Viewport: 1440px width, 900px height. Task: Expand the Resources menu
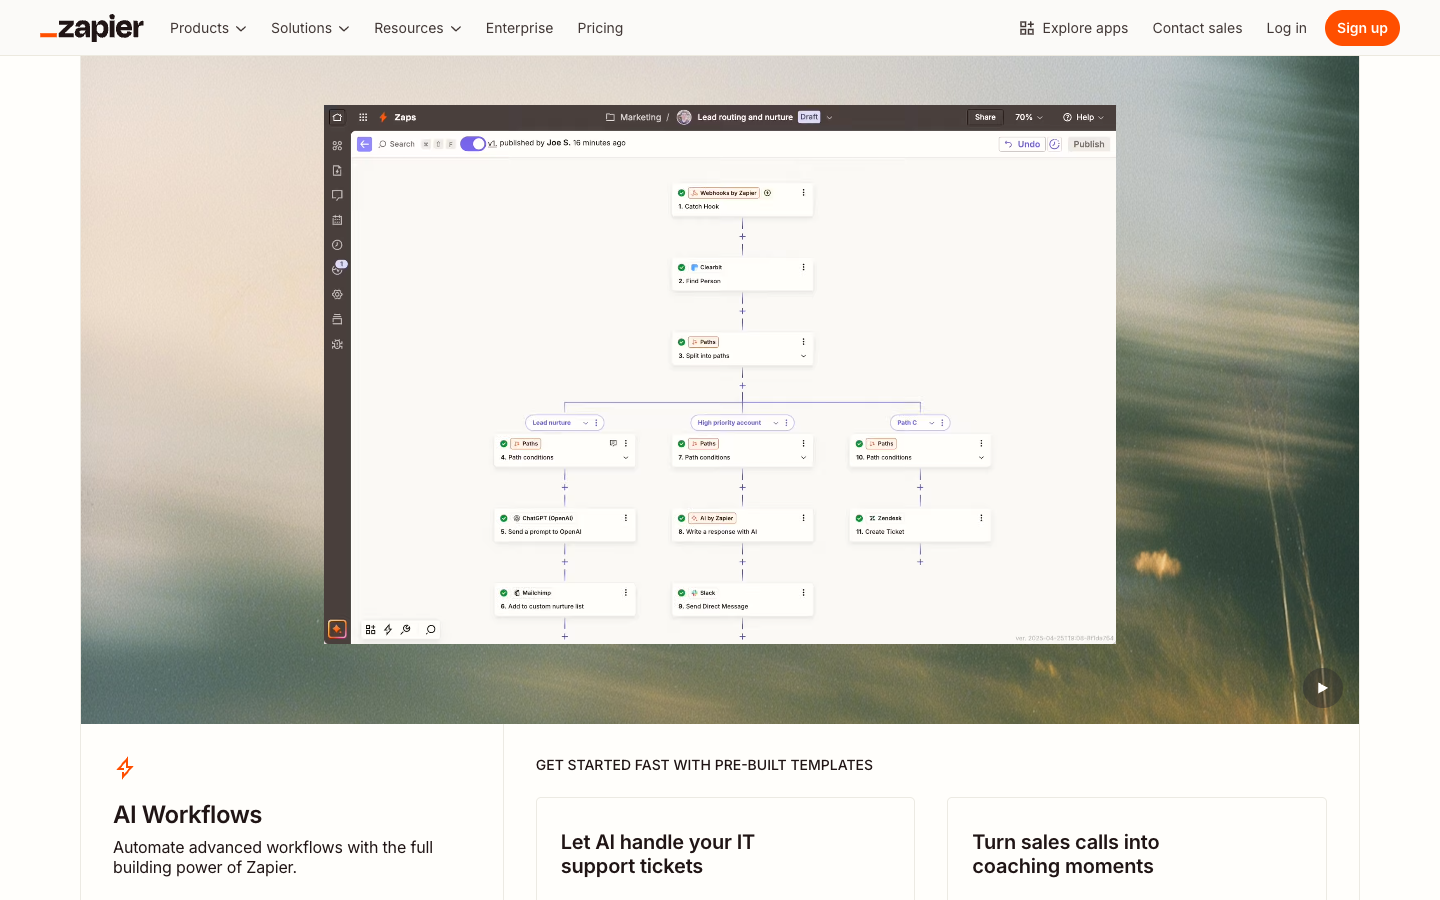point(418,28)
